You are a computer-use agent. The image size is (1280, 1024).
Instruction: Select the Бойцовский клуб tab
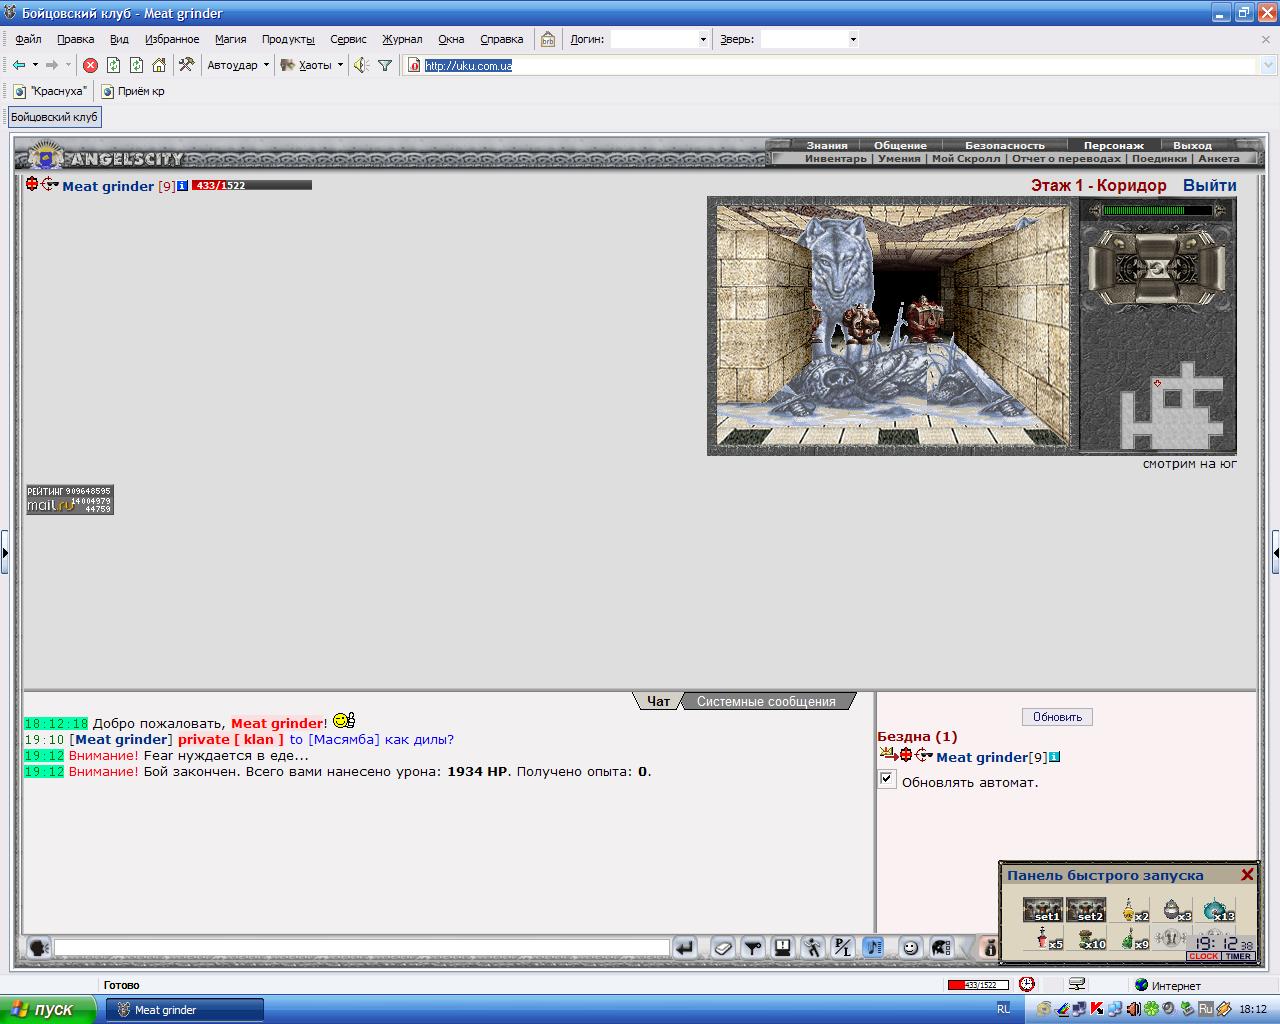tap(54, 117)
